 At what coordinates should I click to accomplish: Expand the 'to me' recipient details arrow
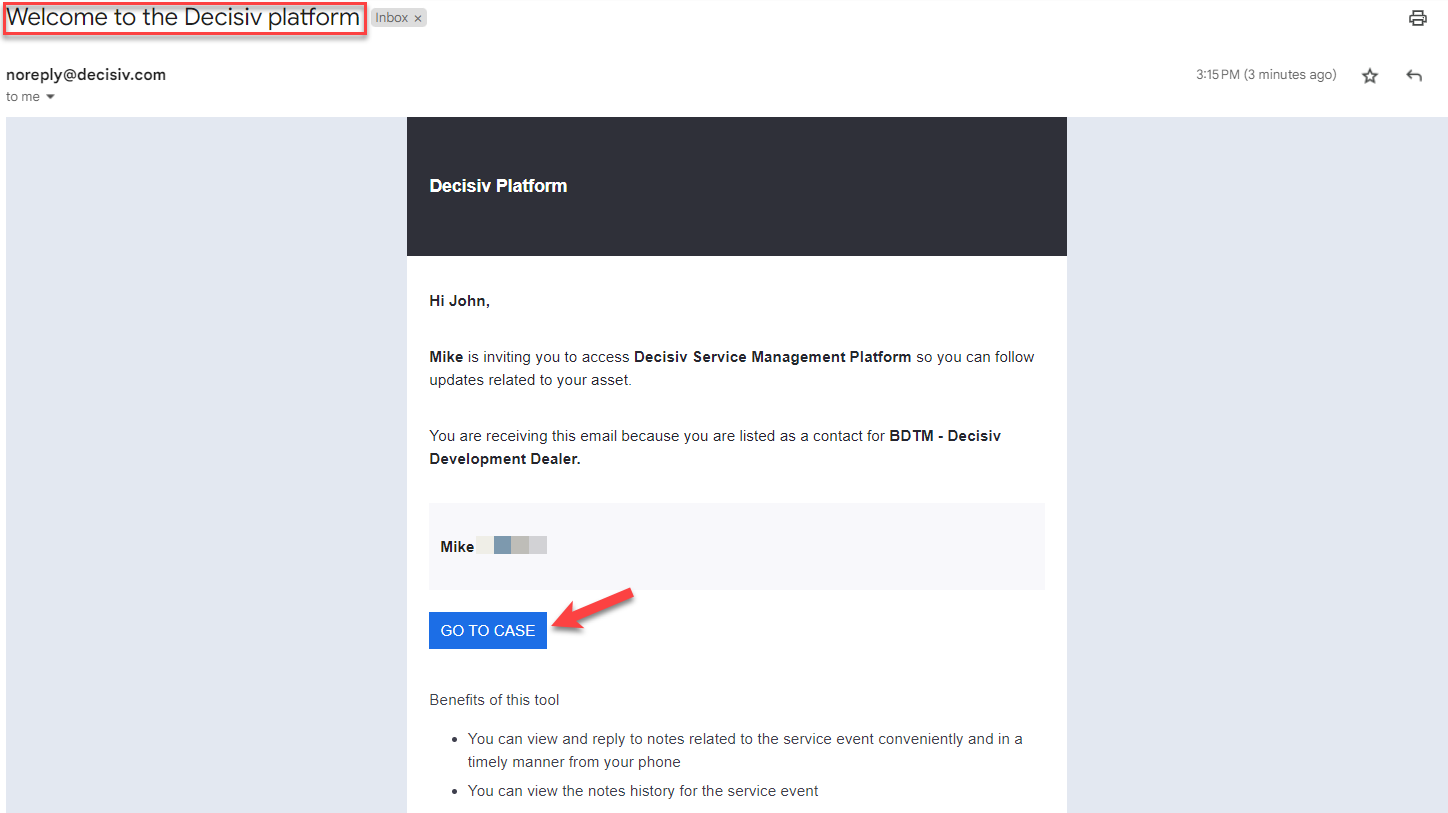click(50, 97)
